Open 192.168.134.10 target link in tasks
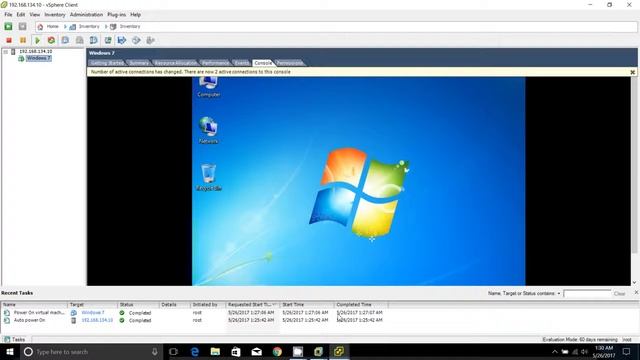640x360 pixels. pos(97,320)
